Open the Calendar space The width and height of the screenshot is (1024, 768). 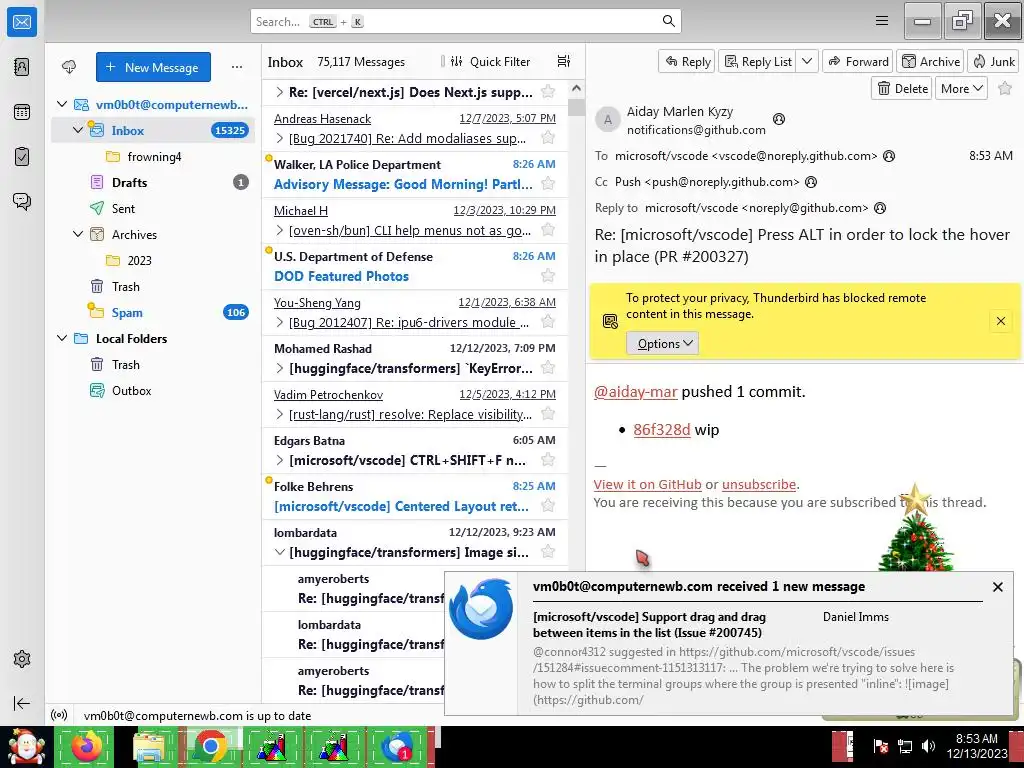click(x=22, y=112)
